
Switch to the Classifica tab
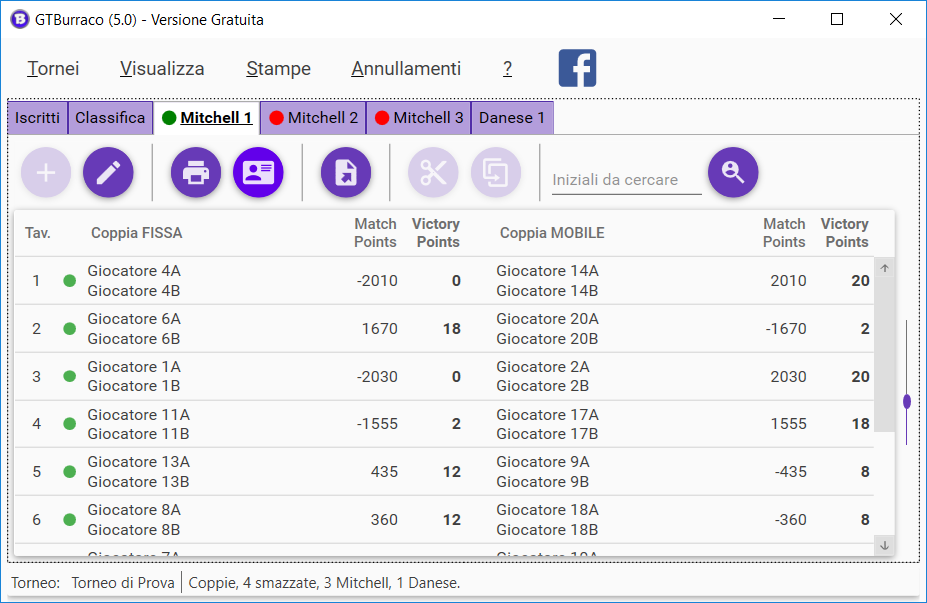(x=110, y=118)
